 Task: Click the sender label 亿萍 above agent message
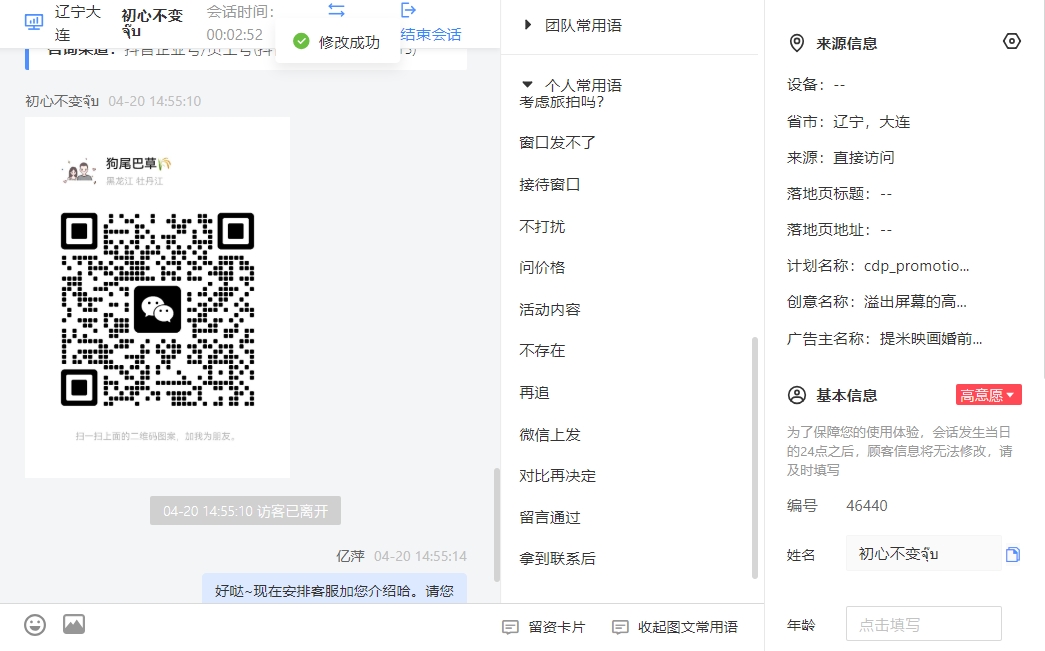pos(351,556)
